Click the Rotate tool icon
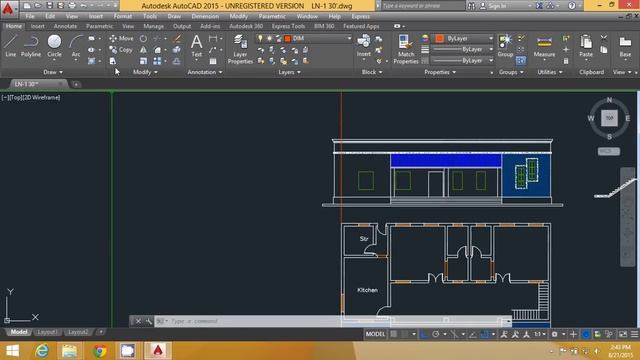This screenshot has width=640, height=360. (143, 39)
